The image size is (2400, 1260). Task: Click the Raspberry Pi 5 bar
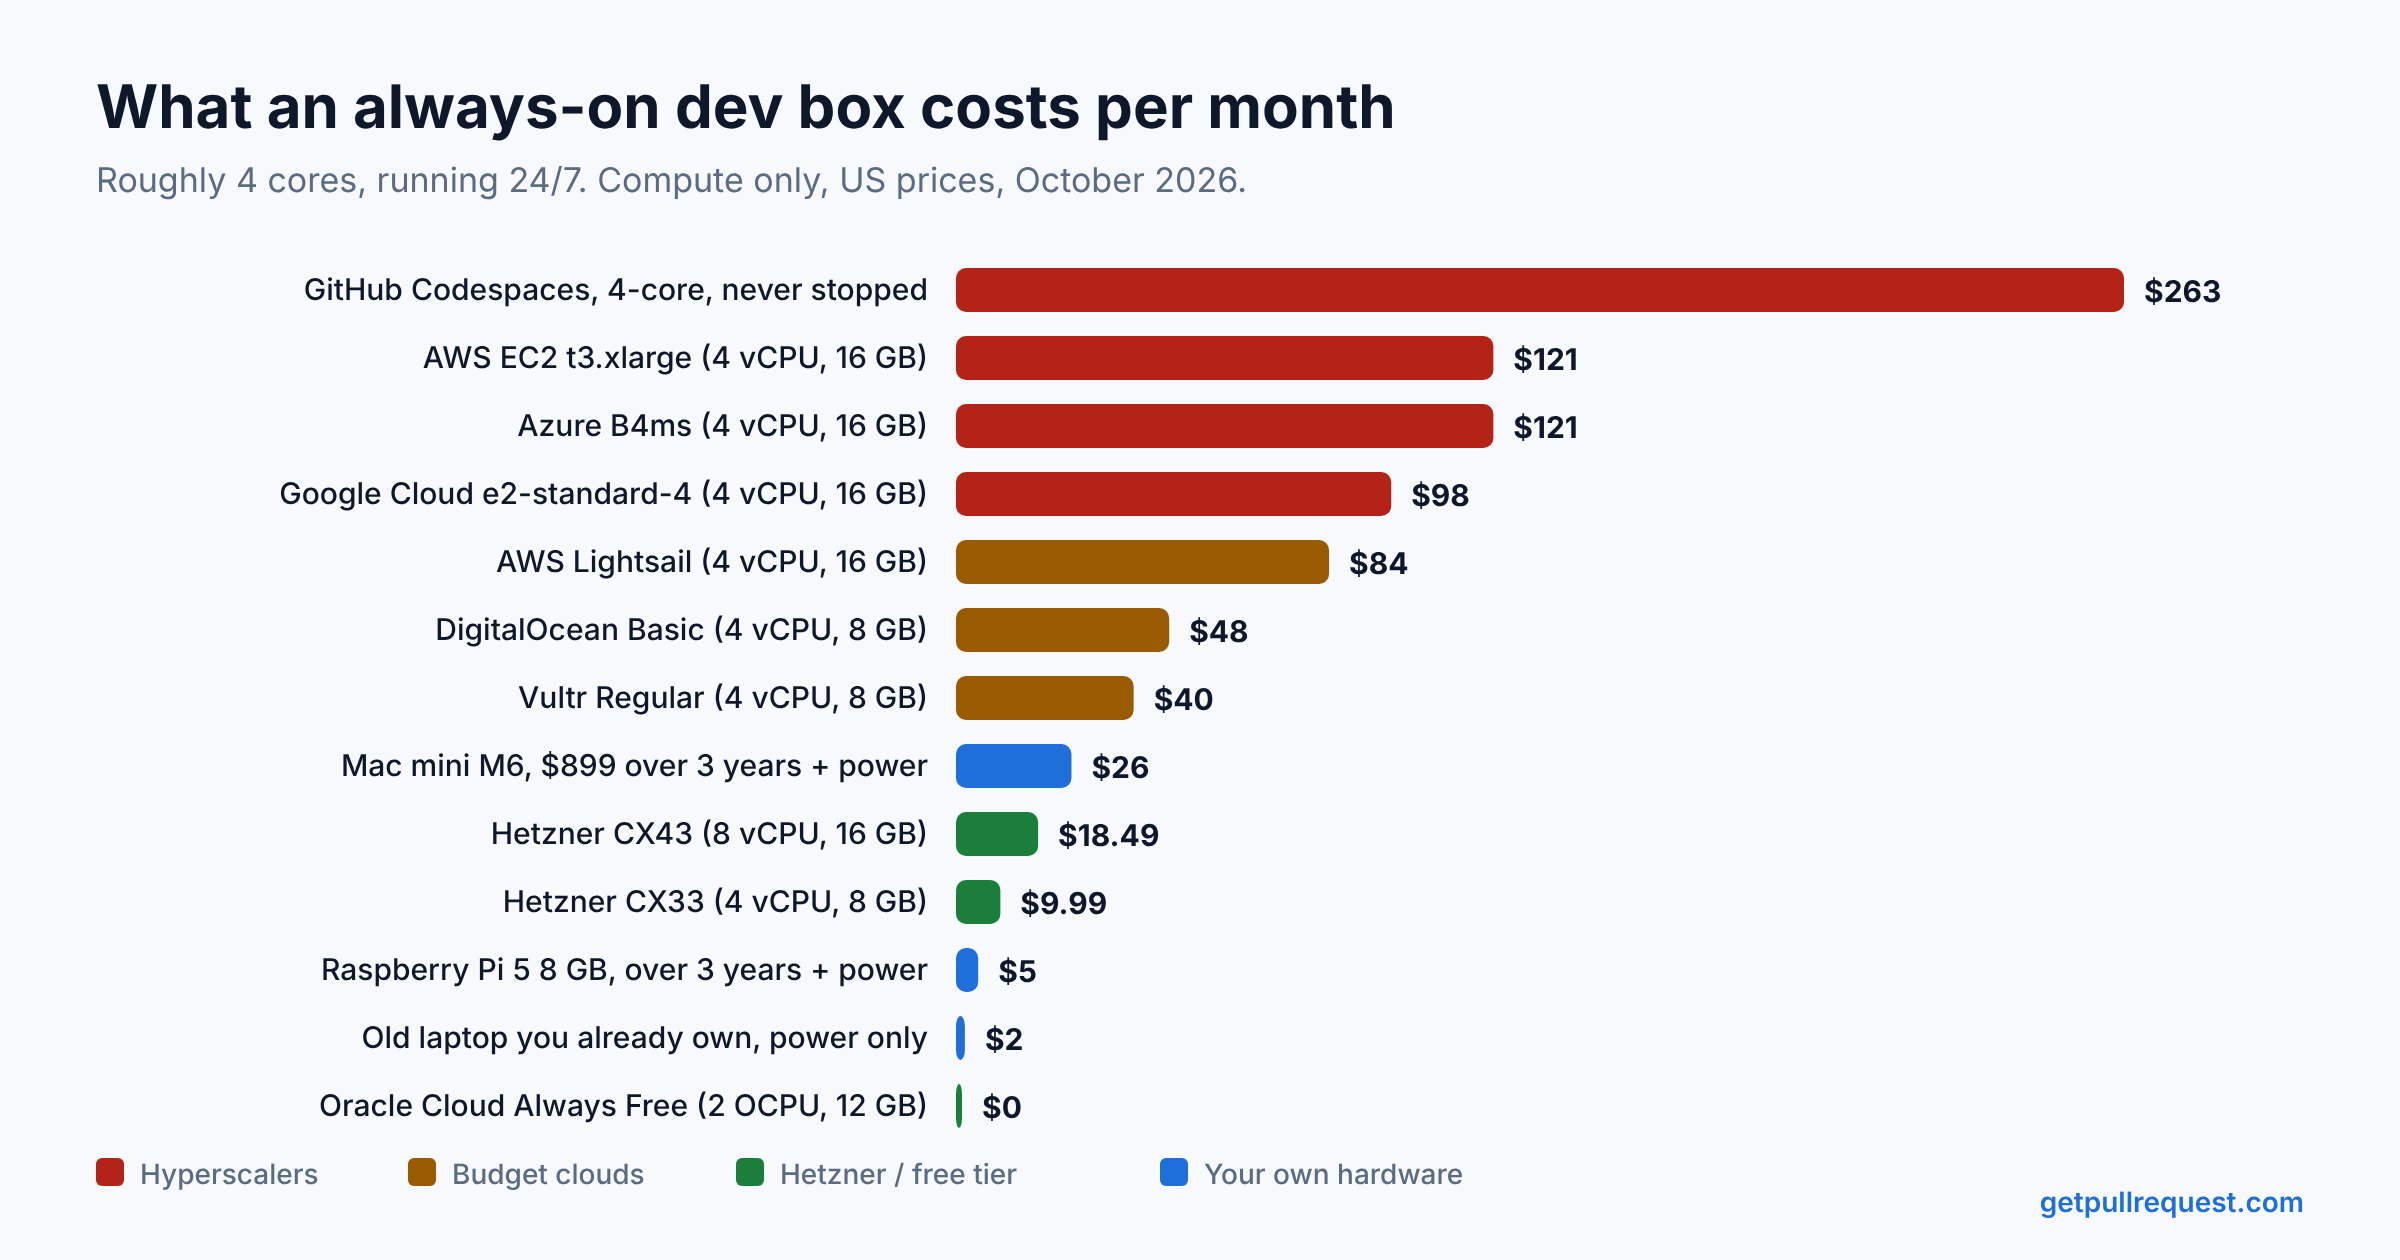[967, 970]
